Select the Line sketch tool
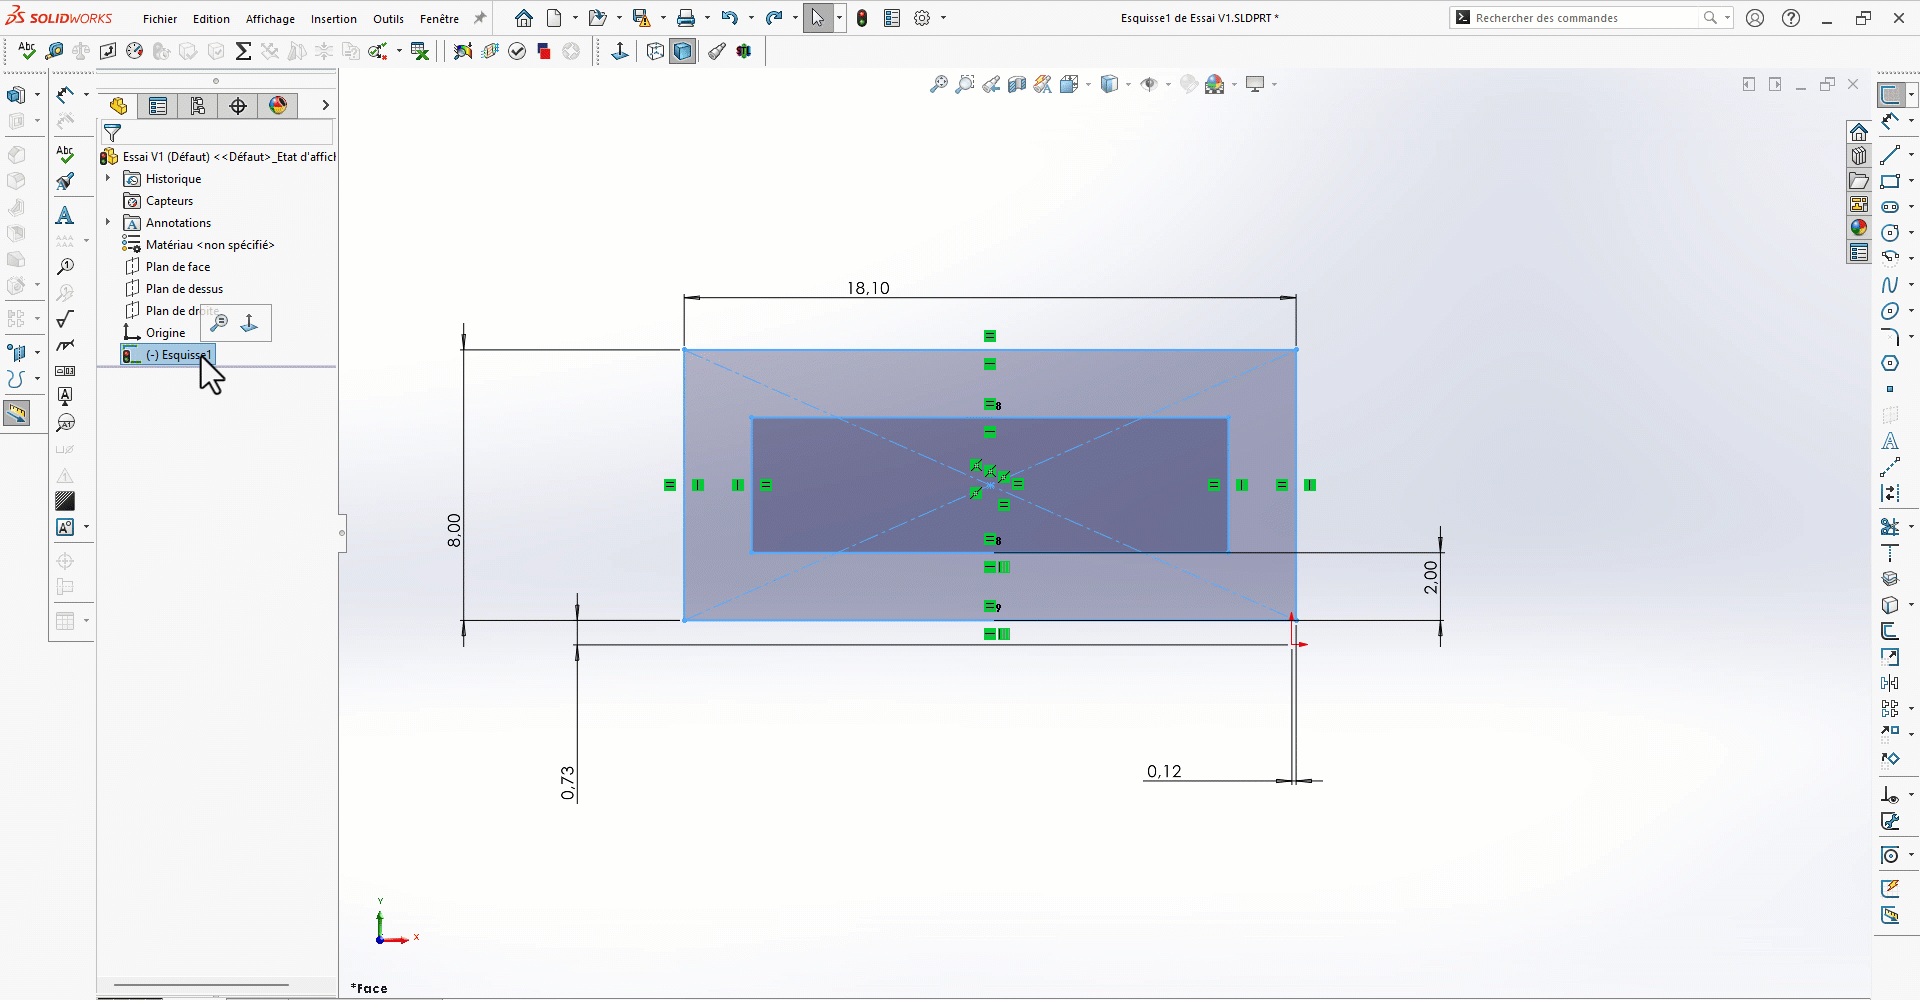 [1889, 155]
